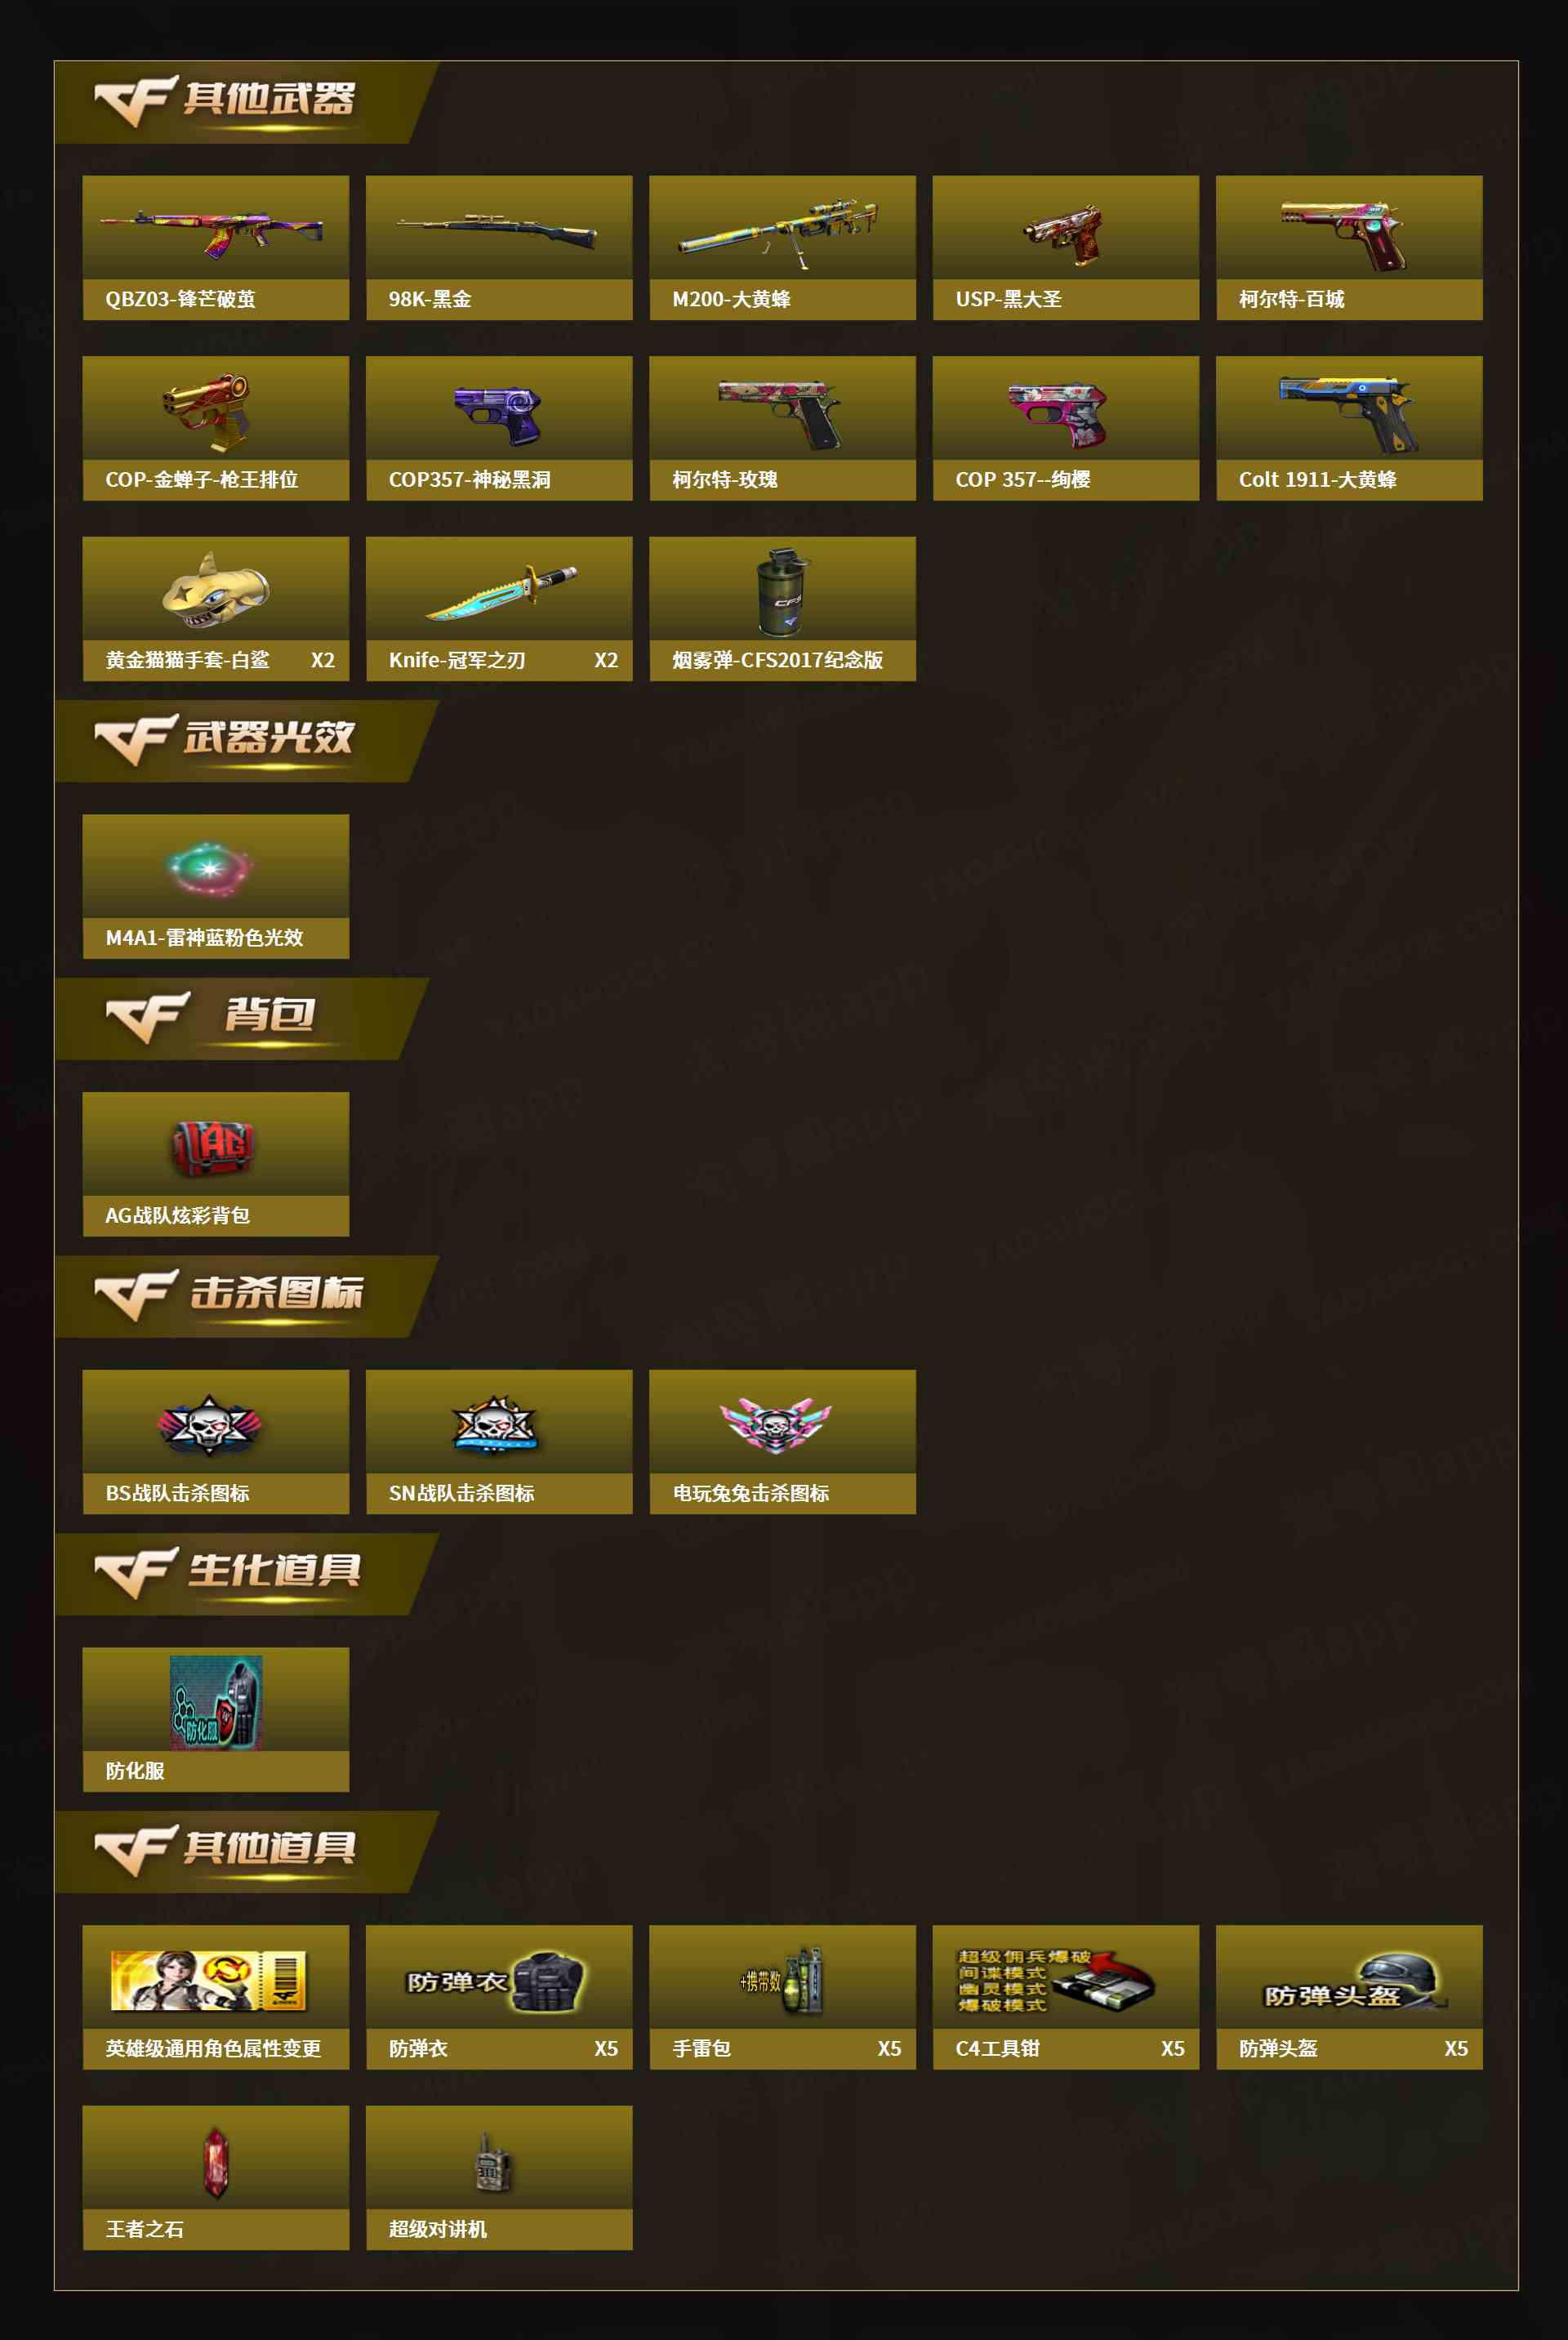Choose the 王者之石 red crystal

point(216,2160)
